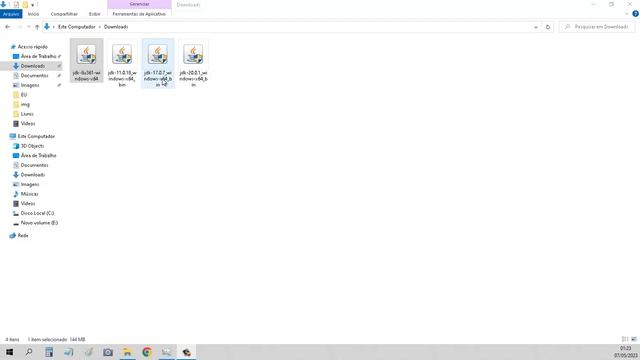Select the Ferramentas de Aplicativo tab

[139, 14]
